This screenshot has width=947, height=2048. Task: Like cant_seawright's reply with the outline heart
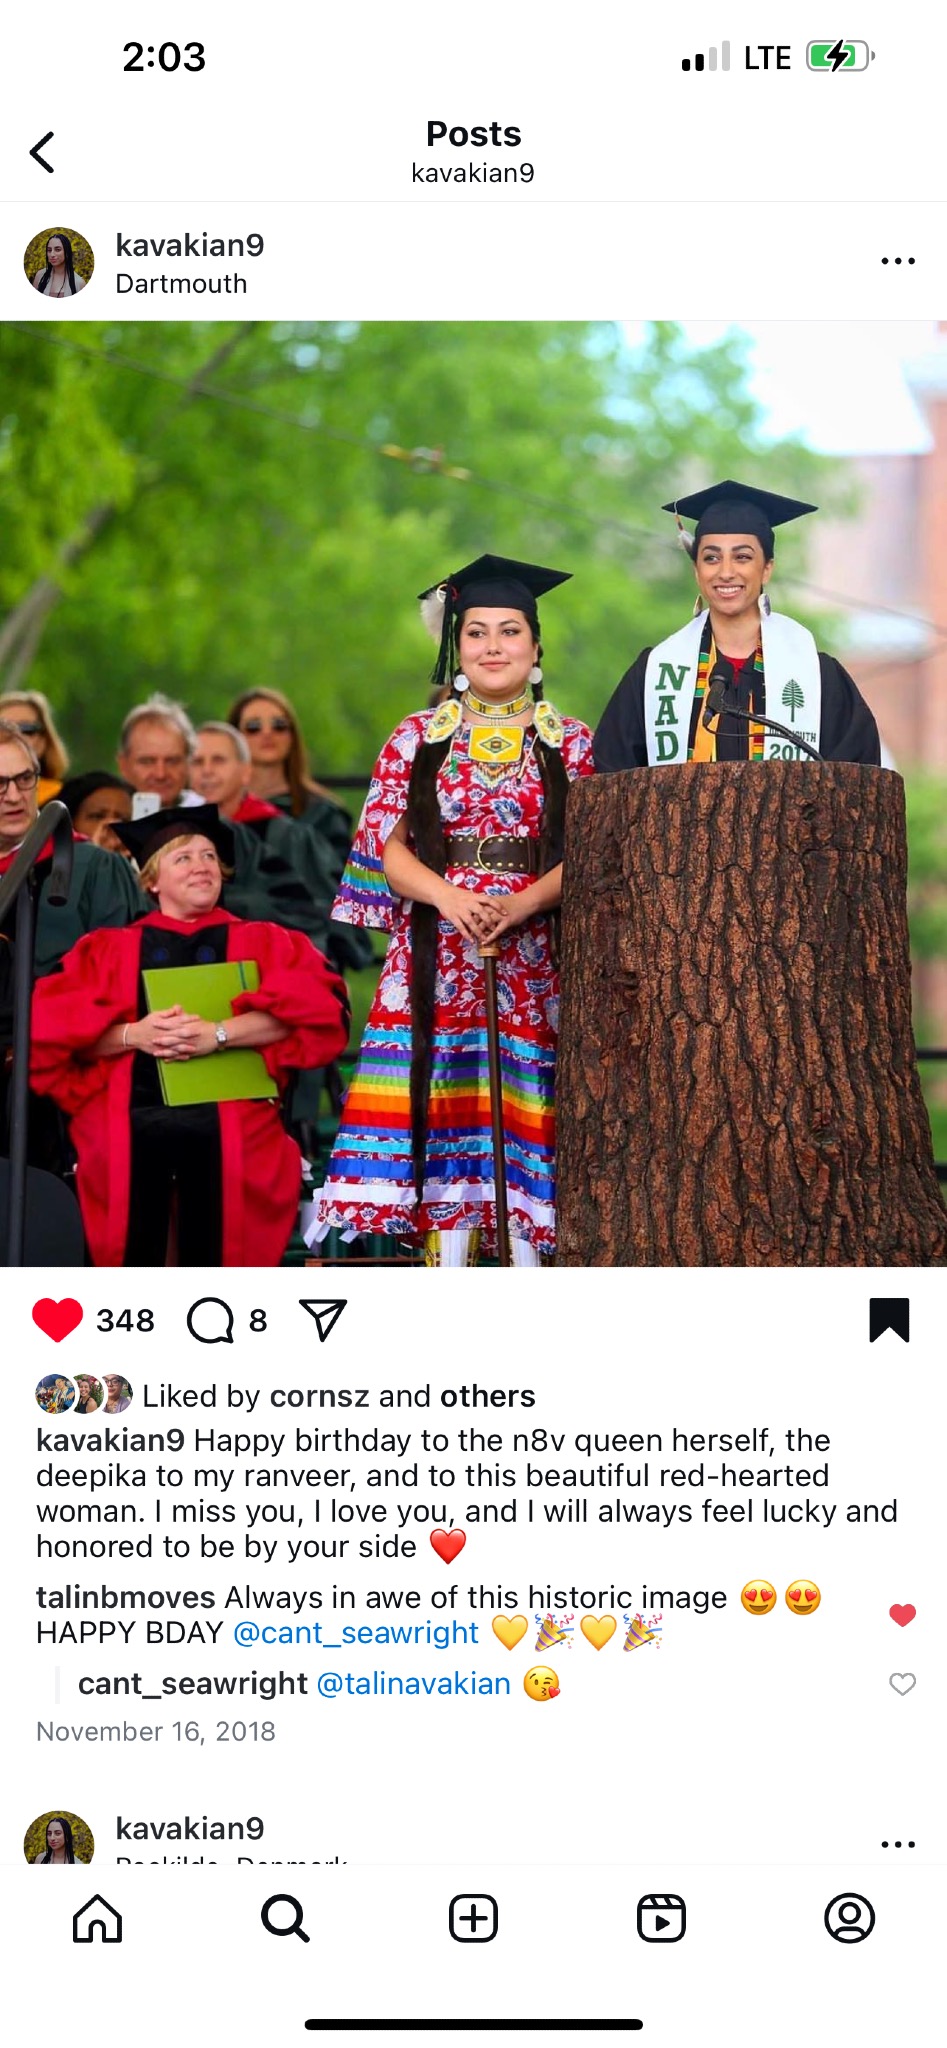(x=902, y=1684)
